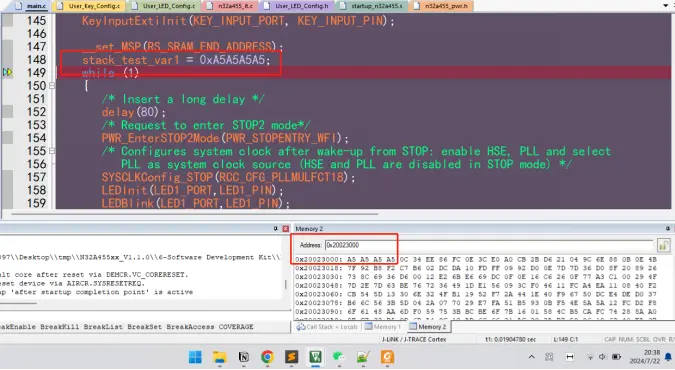The width and height of the screenshot is (675, 370).
Task: Select the Memory 2 tab
Action: pos(427,327)
